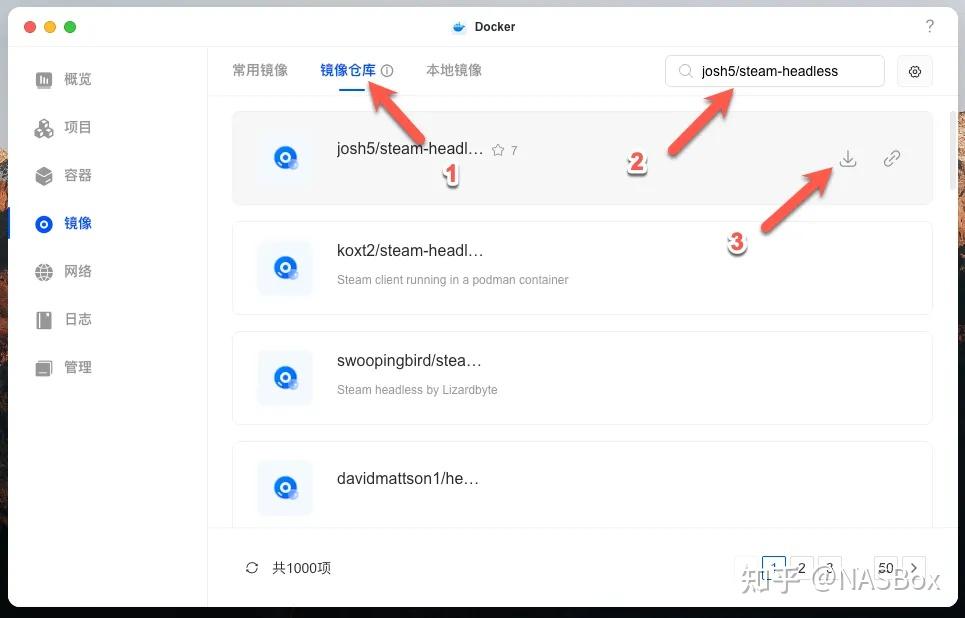Click the koxt2/steam-headless image thumbnail
The image size is (965, 618).
pos(285,268)
